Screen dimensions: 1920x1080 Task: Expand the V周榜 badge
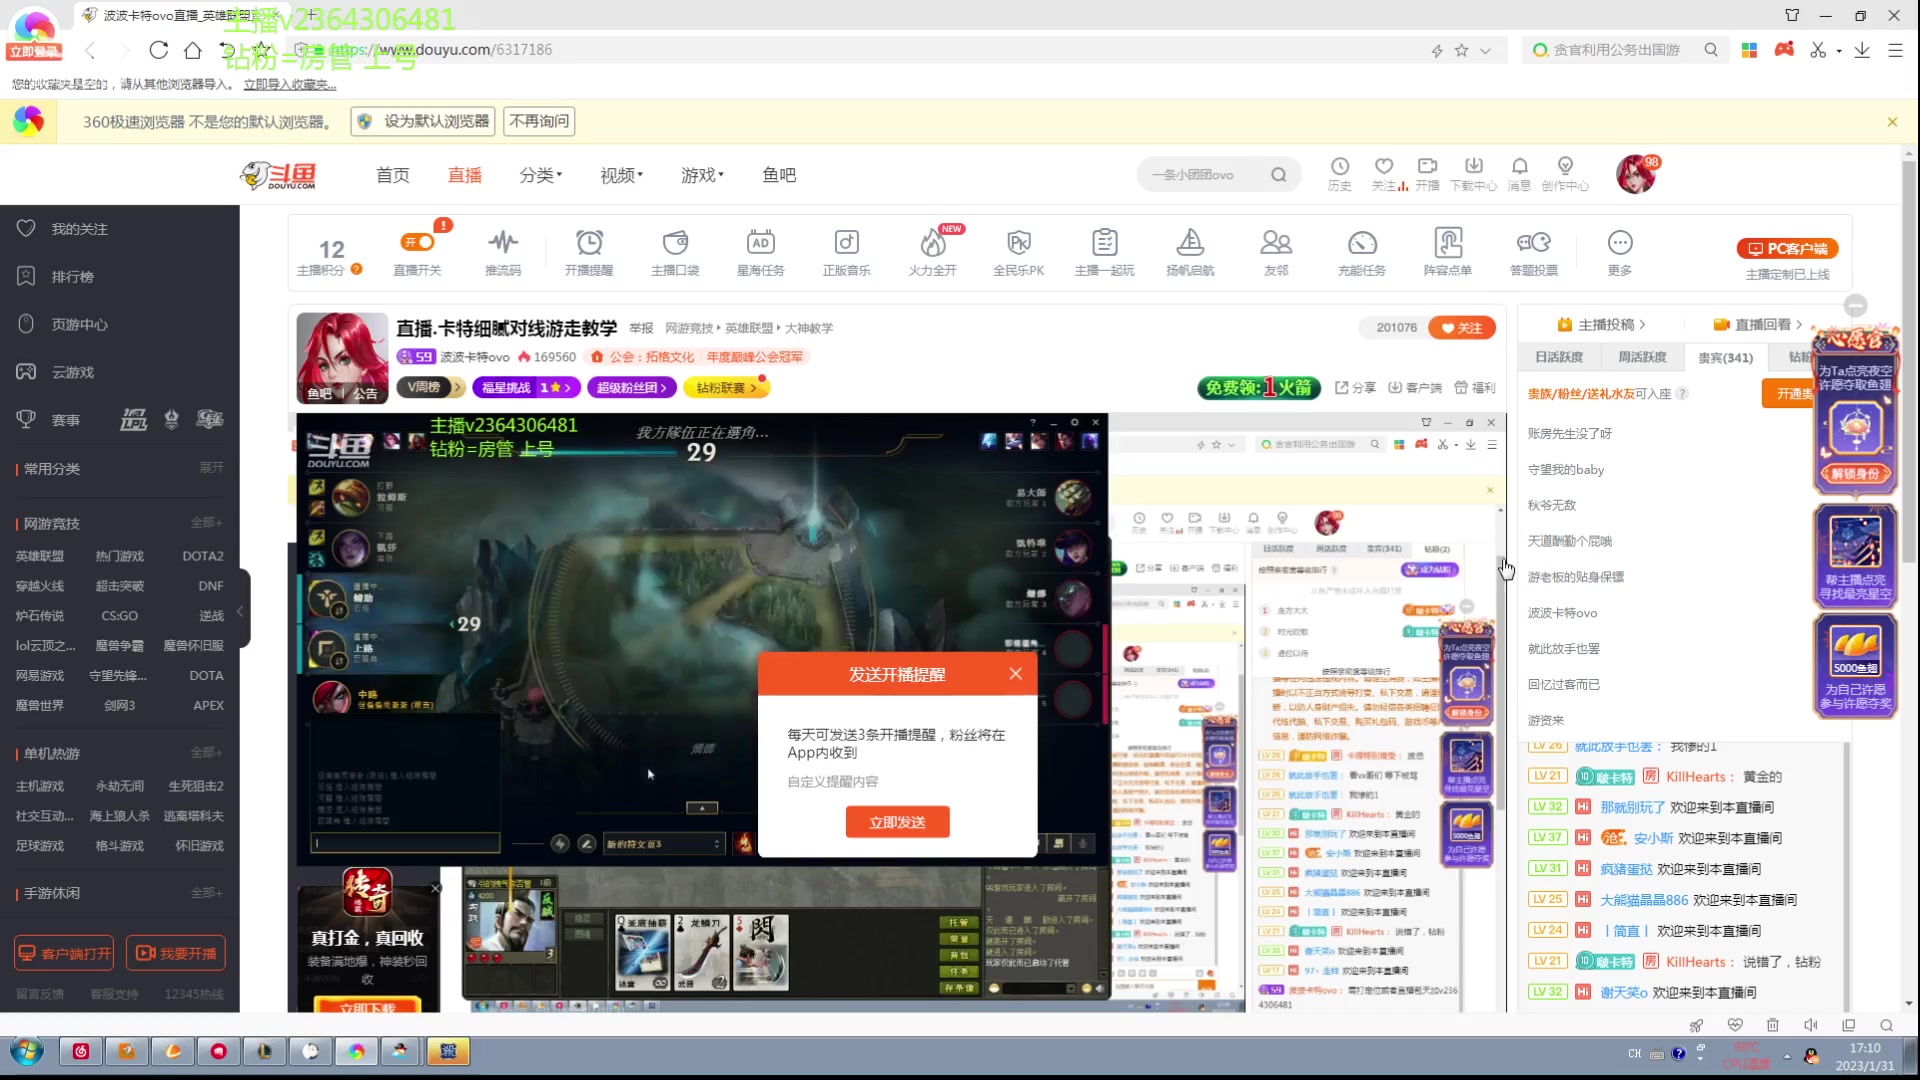[x=430, y=387]
